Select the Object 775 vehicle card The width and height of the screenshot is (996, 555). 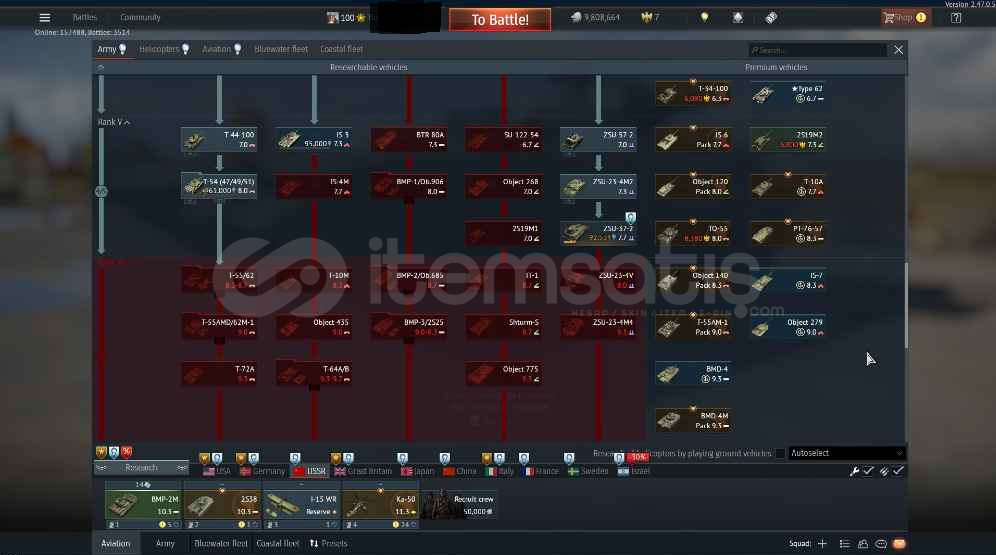[x=503, y=373]
